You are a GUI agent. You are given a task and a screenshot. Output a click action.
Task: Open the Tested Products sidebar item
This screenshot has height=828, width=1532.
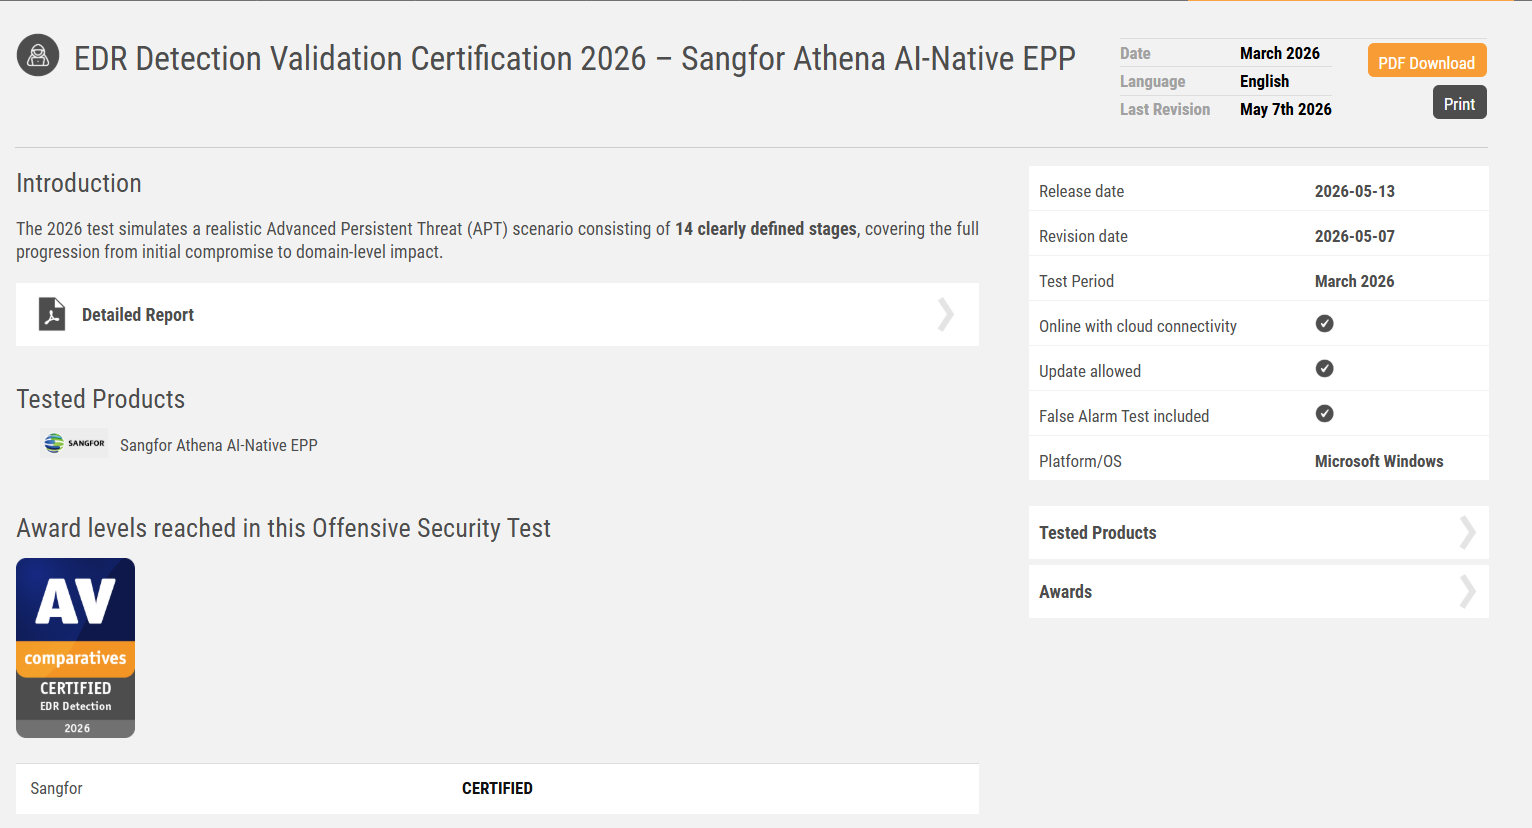(x=1259, y=532)
